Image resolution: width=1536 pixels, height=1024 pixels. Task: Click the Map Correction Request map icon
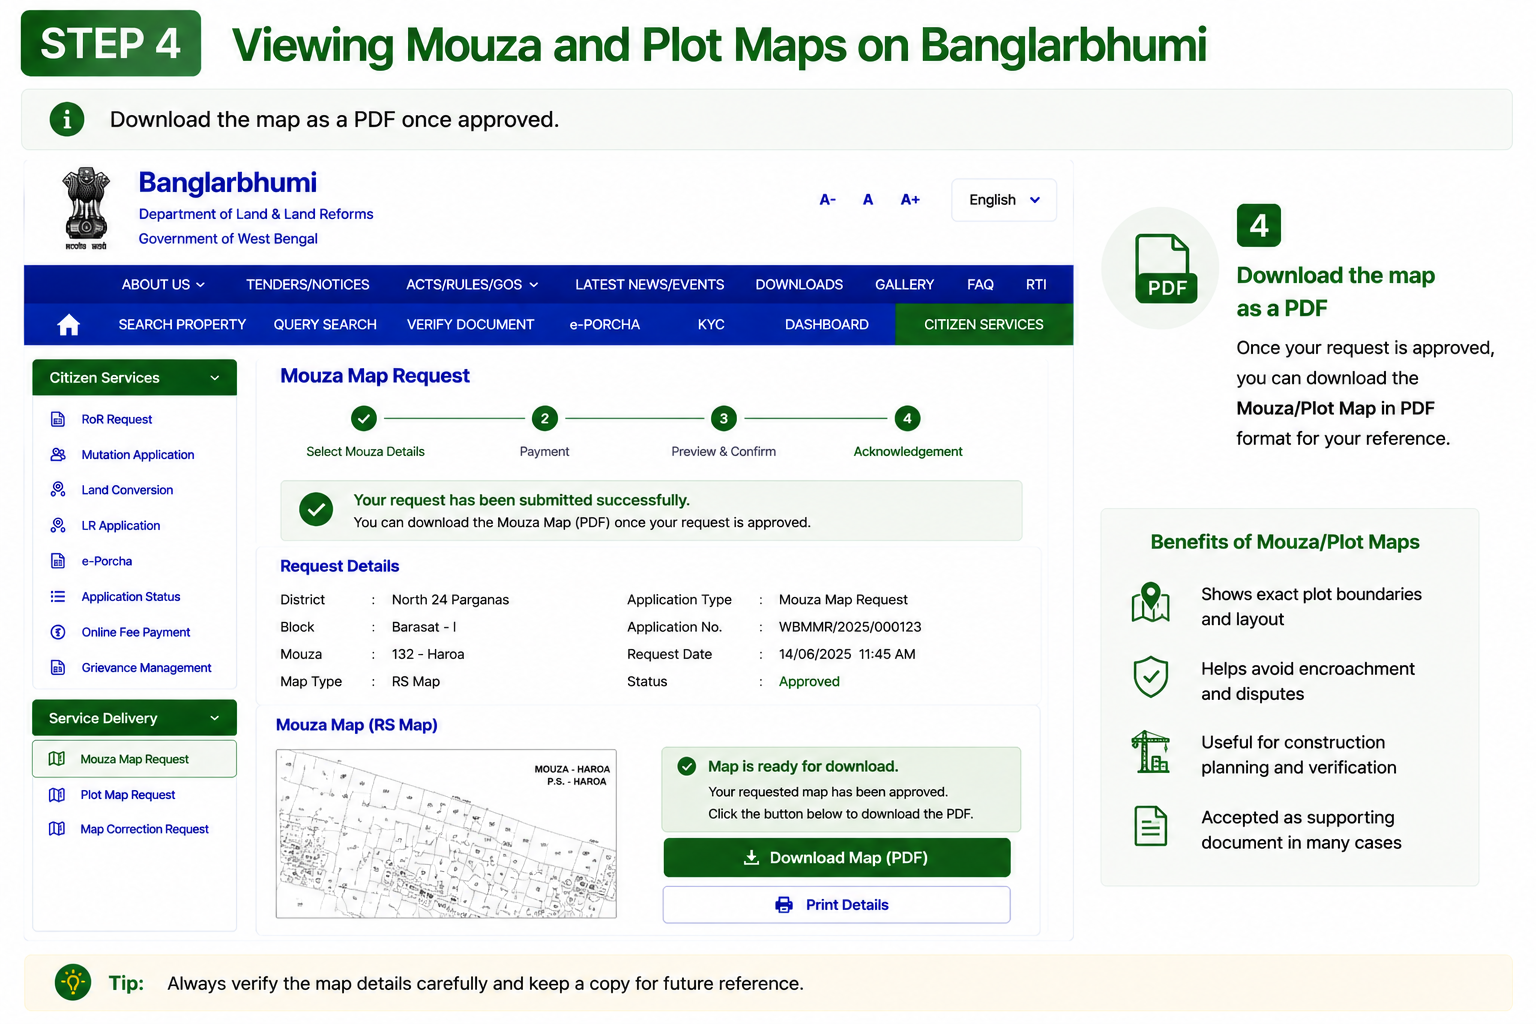(57, 829)
